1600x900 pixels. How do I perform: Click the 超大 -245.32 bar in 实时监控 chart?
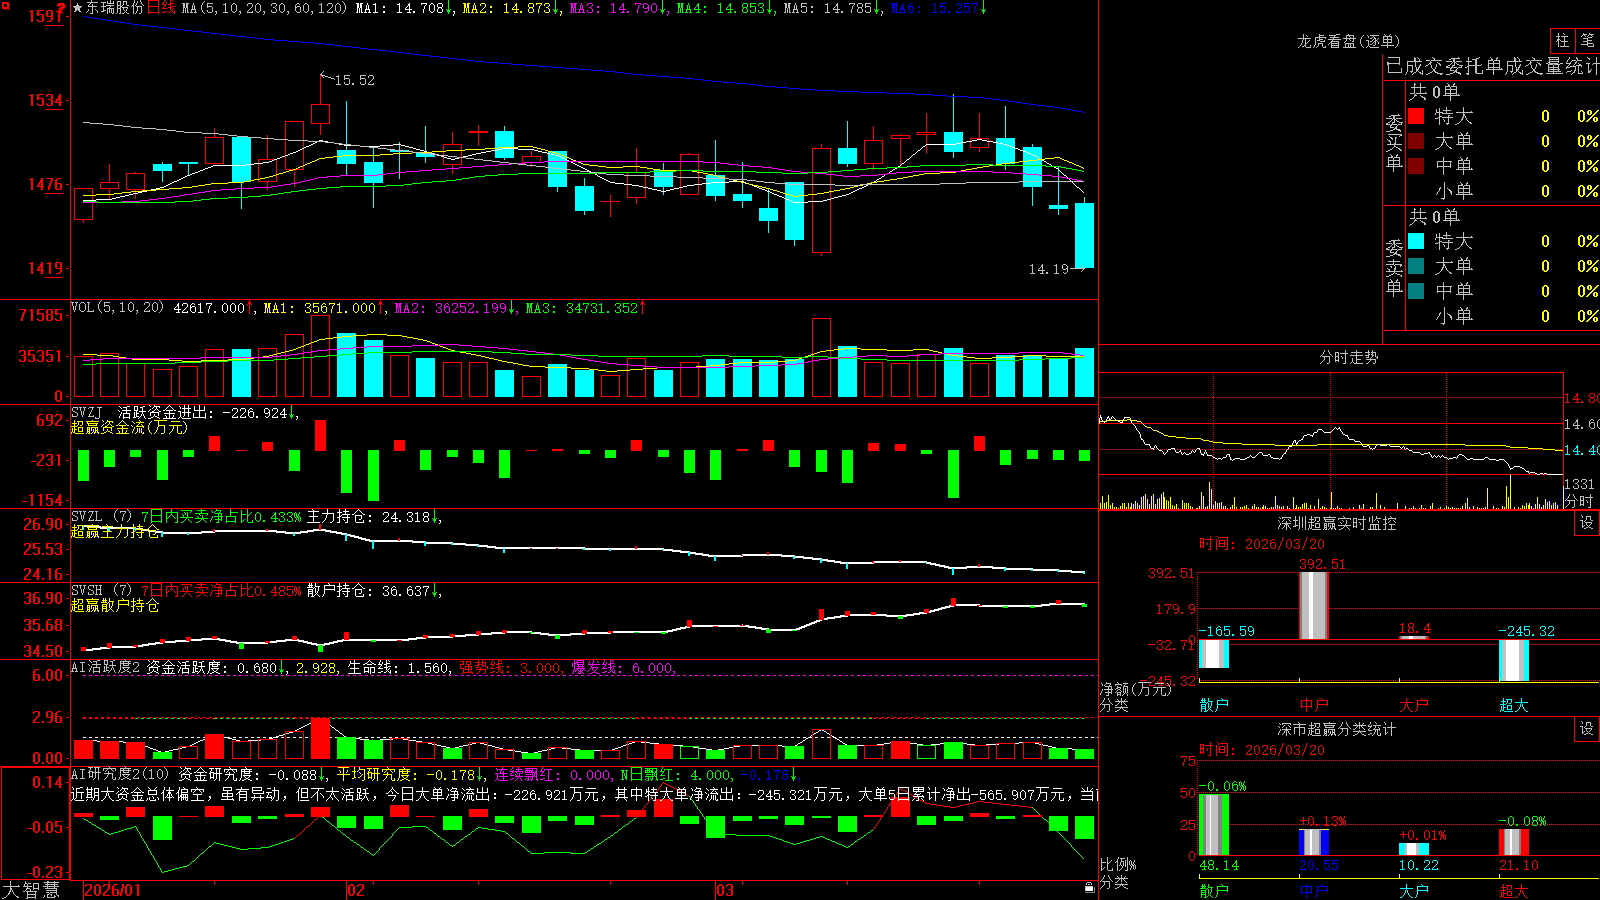pyautogui.click(x=1513, y=660)
